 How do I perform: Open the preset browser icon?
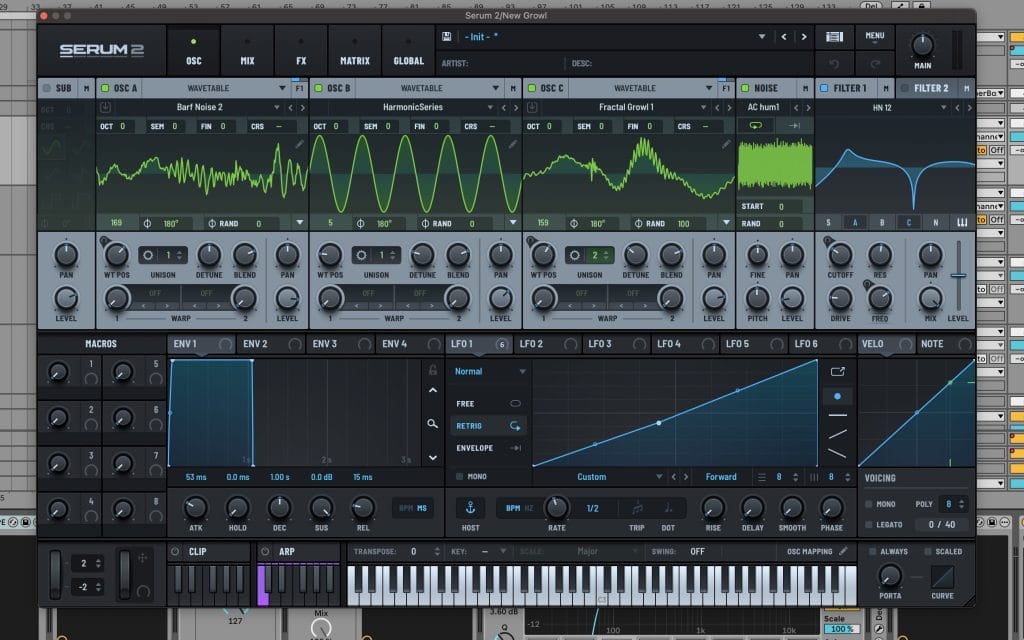click(834, 37)
